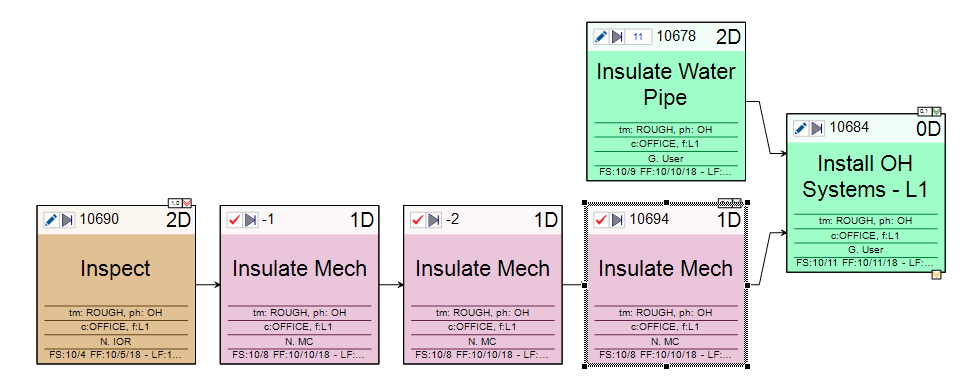Expand the orange chevron below Install OH Systems
960x388 pixels.
937,275
